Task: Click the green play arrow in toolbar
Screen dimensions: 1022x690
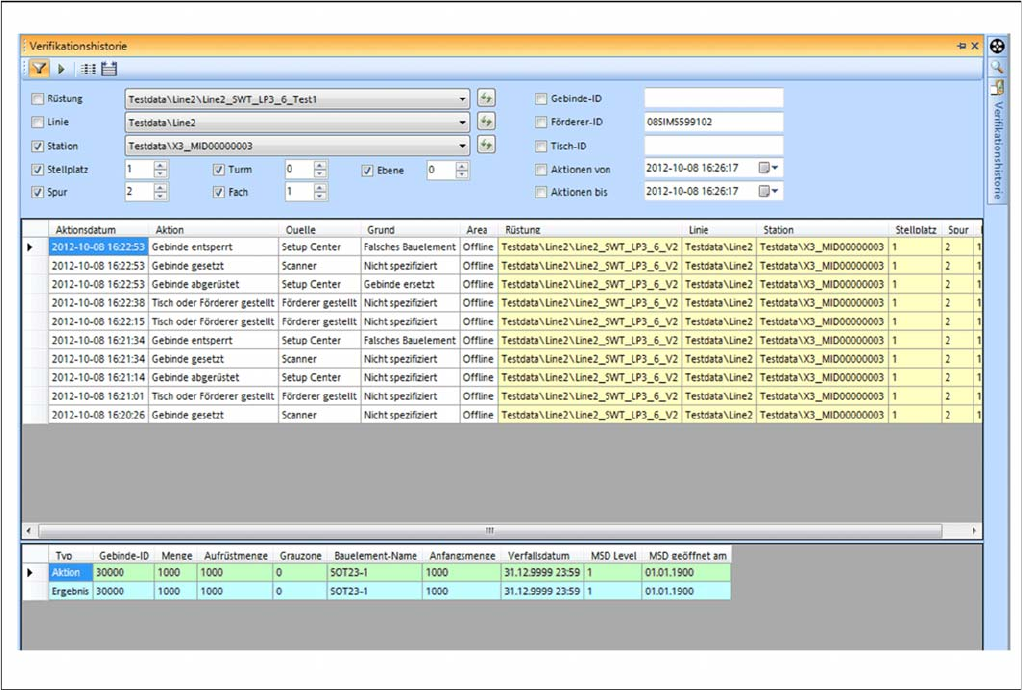Action: 61,69
